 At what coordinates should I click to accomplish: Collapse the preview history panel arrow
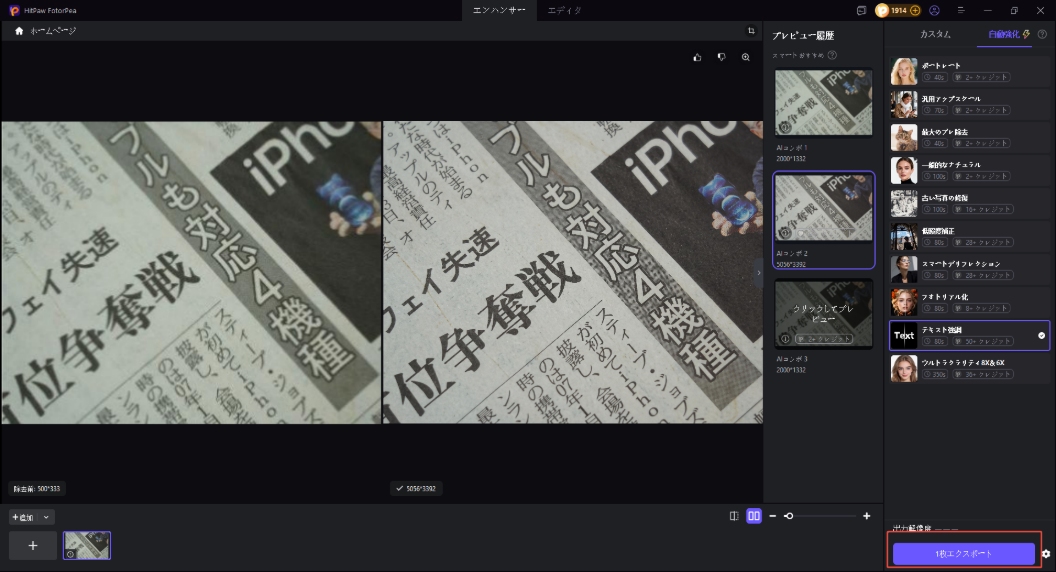coord(759,273)
